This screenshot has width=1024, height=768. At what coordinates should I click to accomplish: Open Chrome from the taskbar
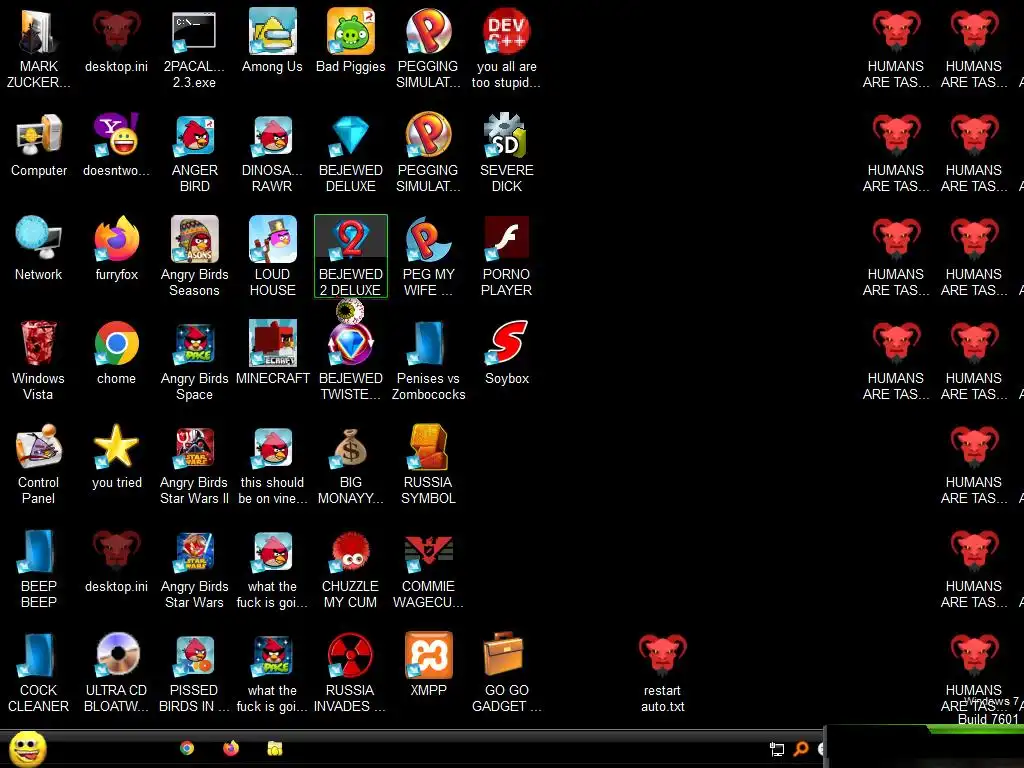[x=187, y=748]
